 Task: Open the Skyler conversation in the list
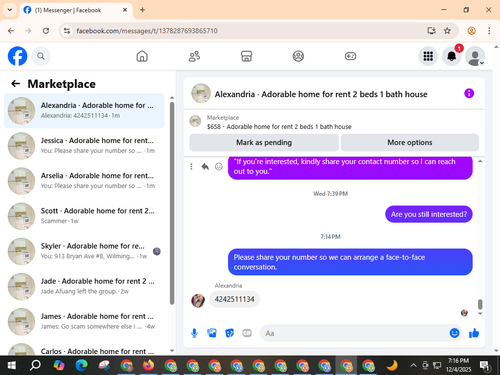[x=84, y=251]
